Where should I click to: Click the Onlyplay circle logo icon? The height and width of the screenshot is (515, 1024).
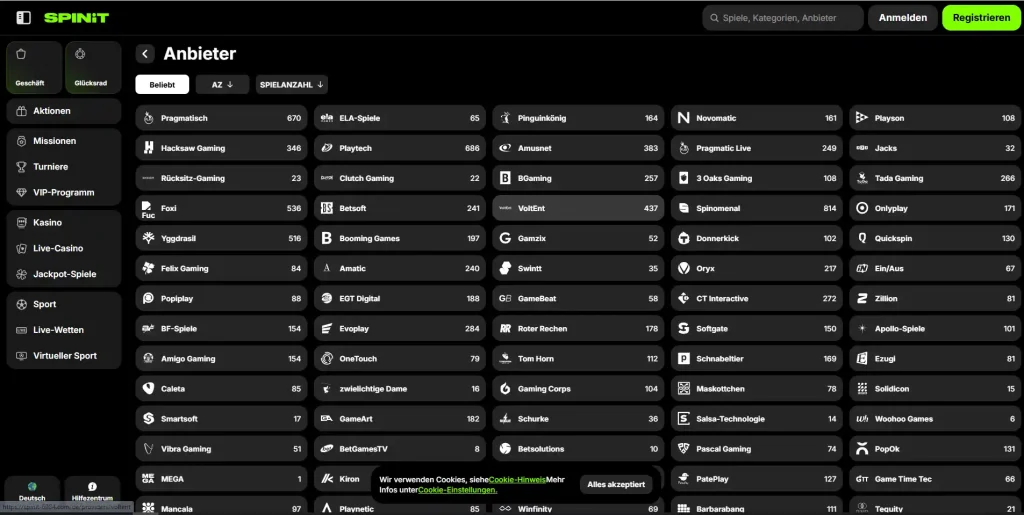pos(862,208)
